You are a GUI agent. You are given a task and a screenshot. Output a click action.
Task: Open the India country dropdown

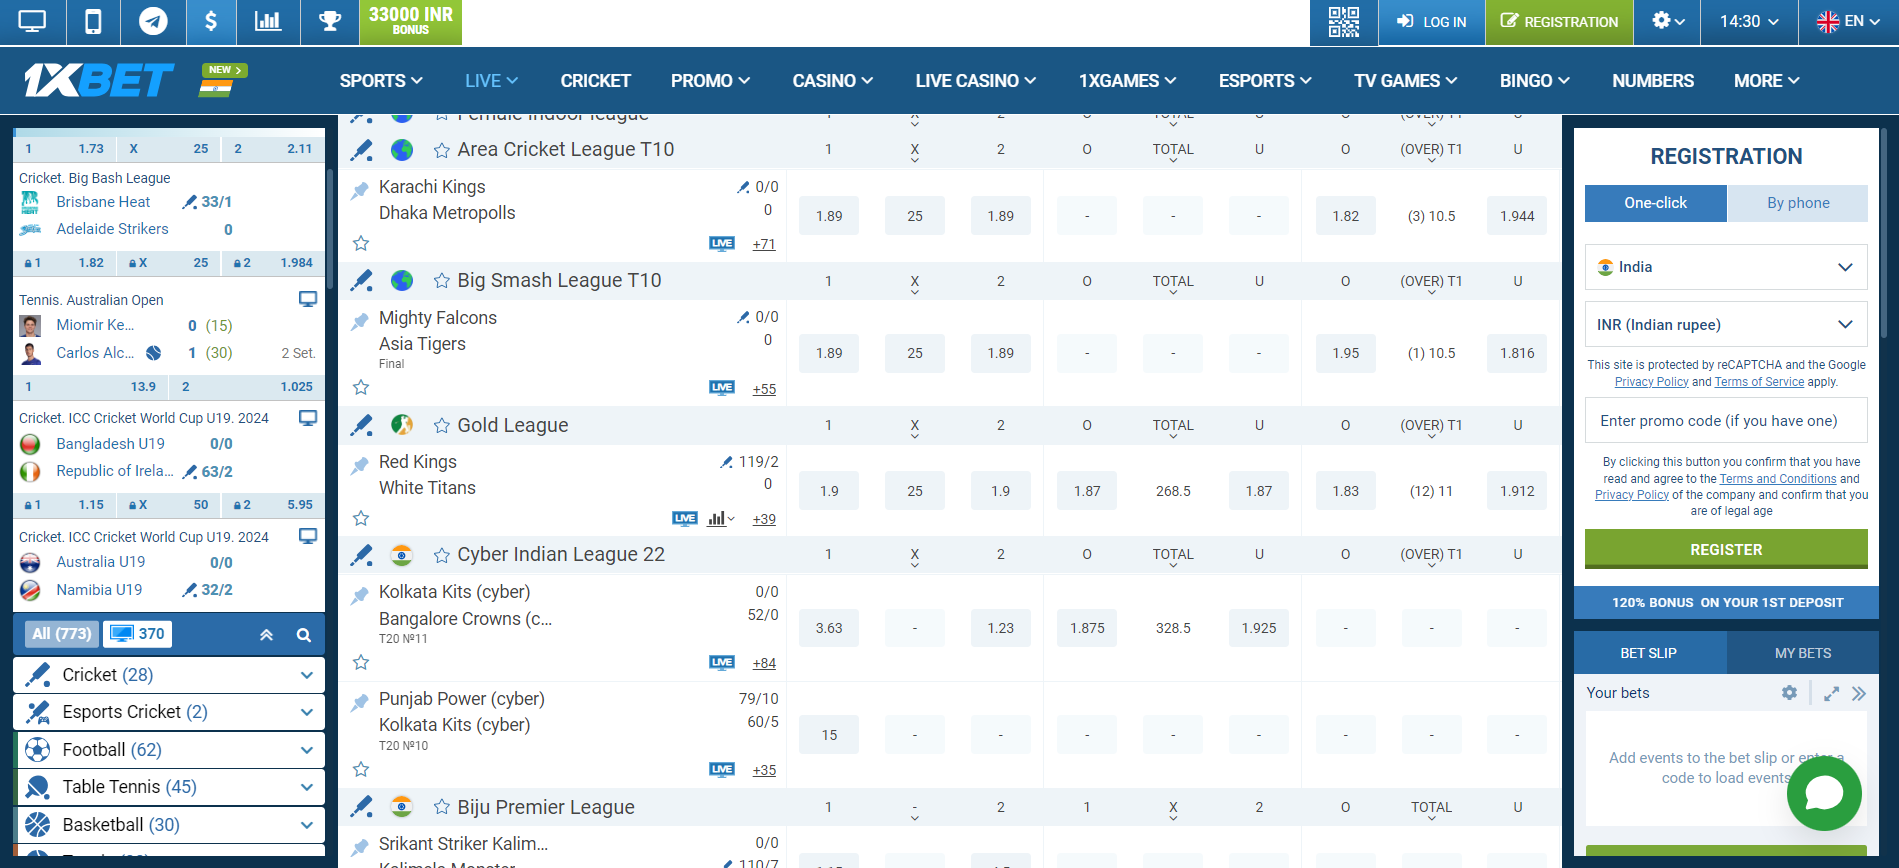point(1726,267)
